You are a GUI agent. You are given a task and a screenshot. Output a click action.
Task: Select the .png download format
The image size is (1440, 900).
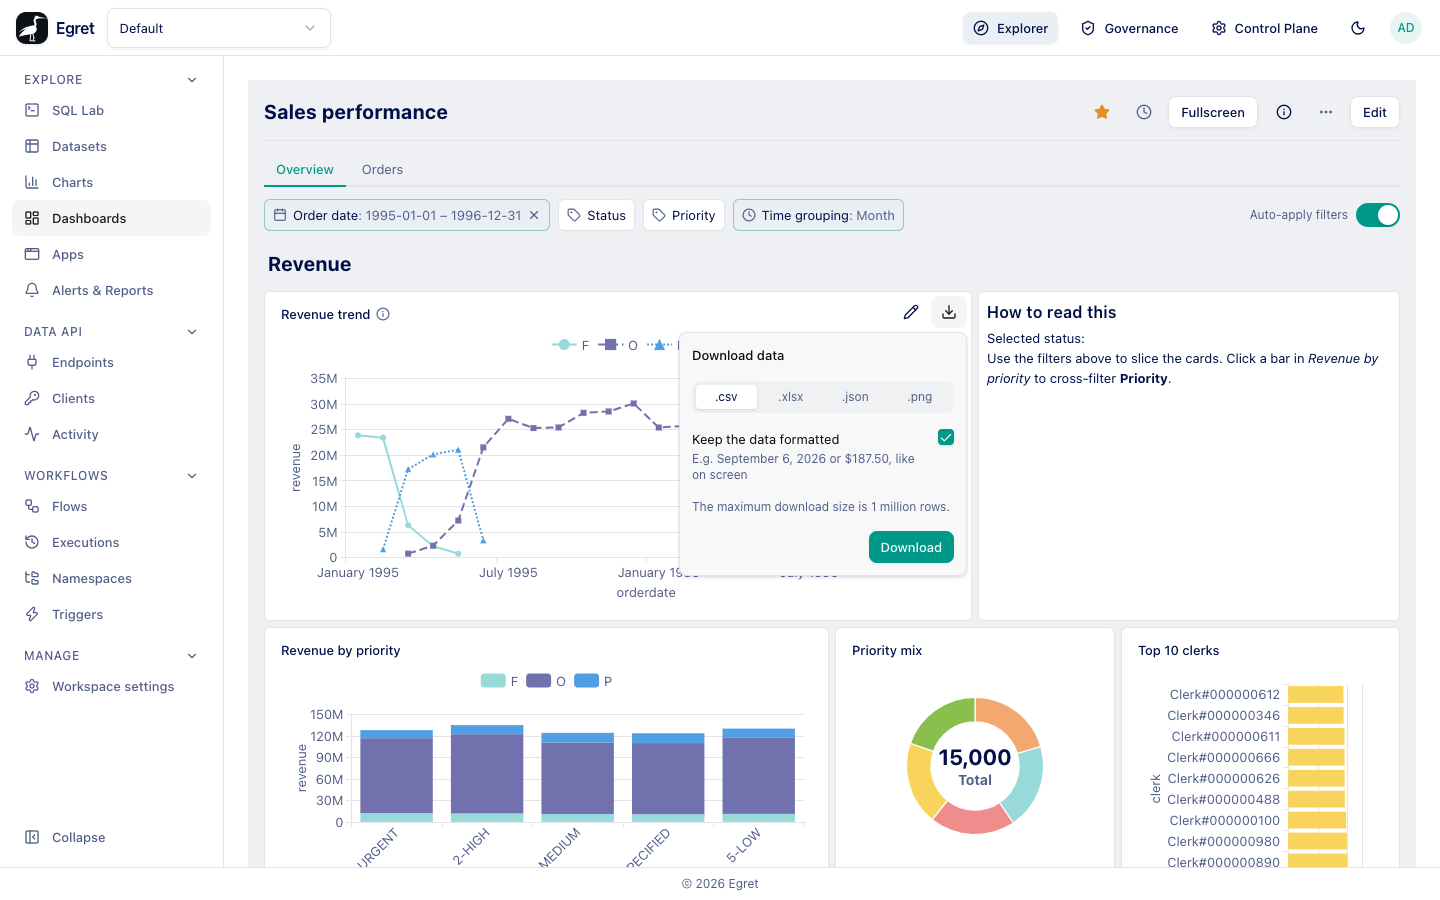point(920,397)
